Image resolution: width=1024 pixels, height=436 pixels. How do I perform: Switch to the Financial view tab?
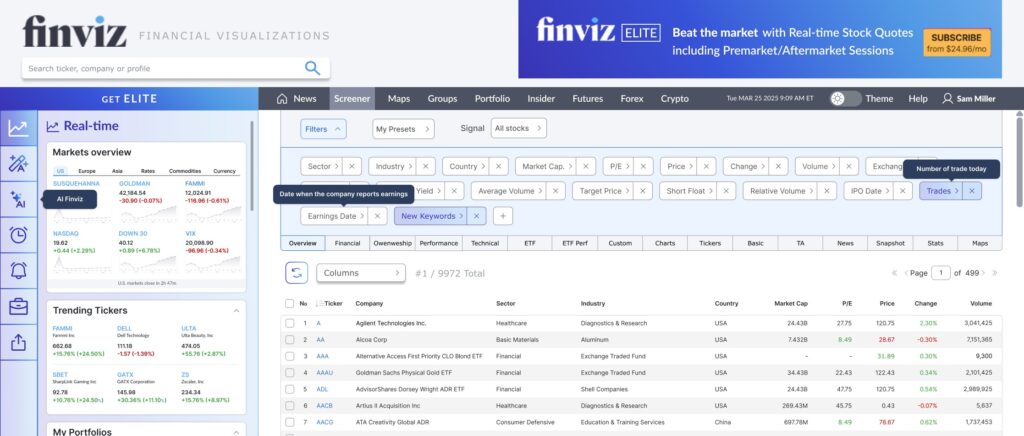pos(347,243)
